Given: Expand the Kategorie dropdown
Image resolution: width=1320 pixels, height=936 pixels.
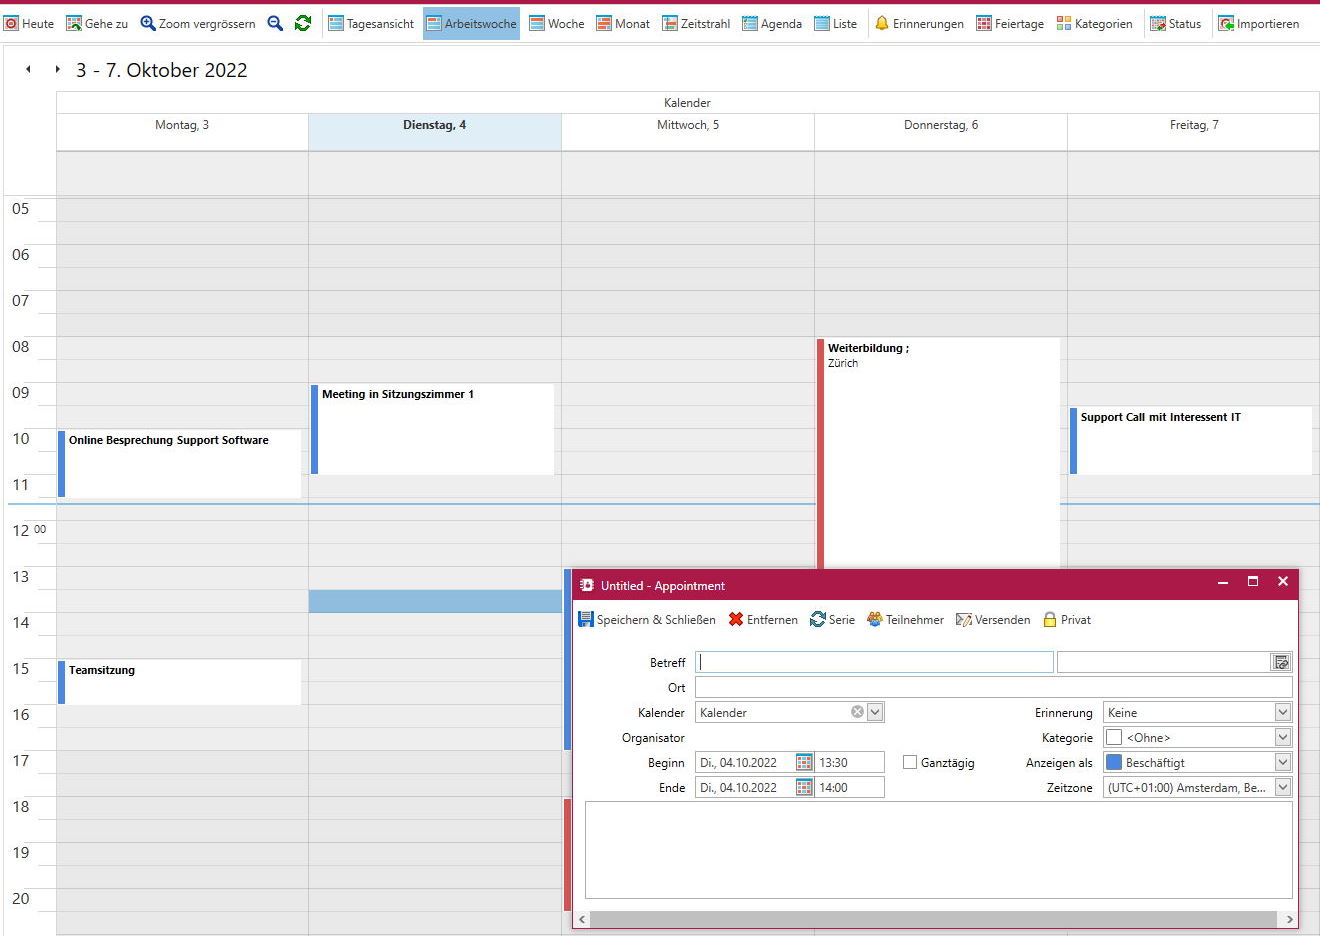Looking at the screenshot, I should (1283, 737).
